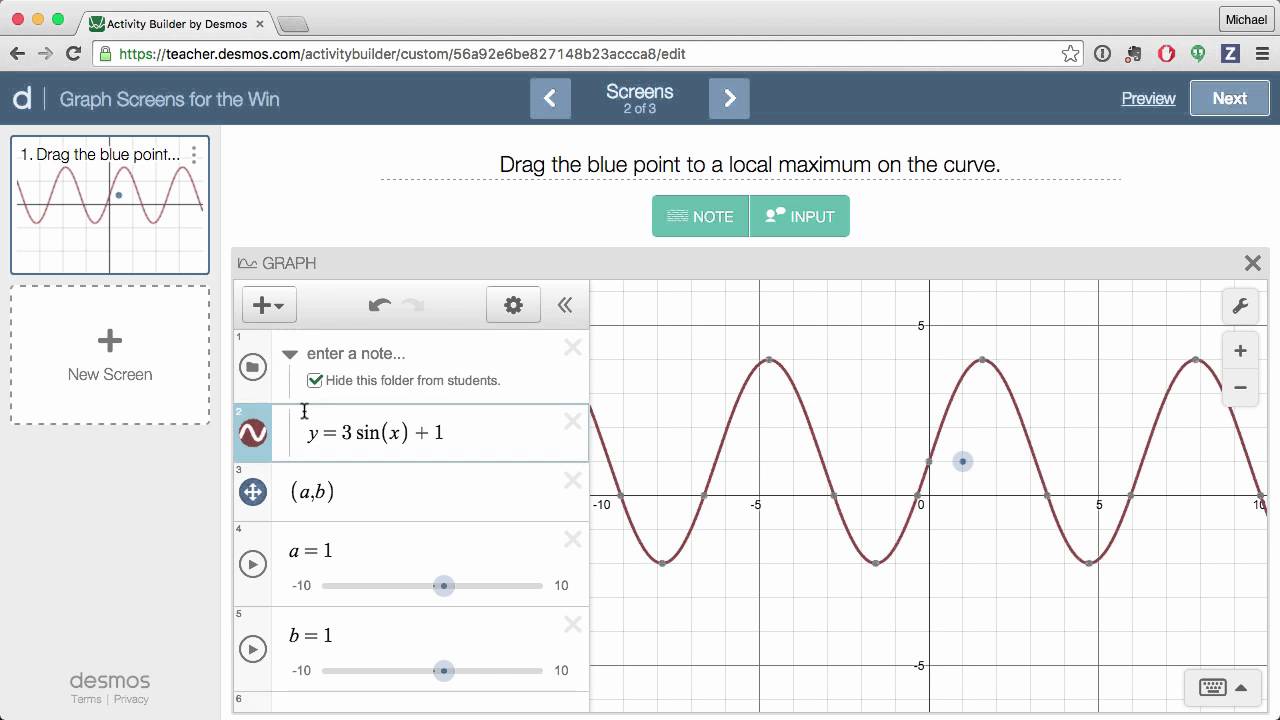Open the graph wrench settings
The image size is (1280, 720).
coord(1240,306)
